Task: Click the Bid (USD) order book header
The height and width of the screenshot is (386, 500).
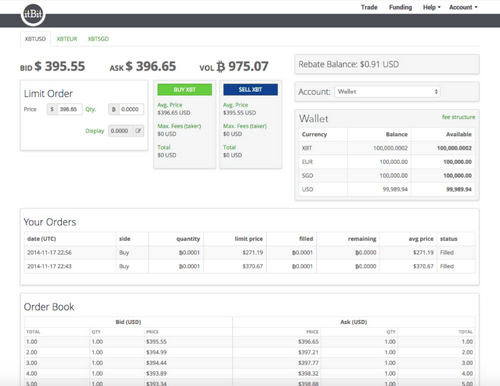Action: pyautogui.click(x=128, y=322)
